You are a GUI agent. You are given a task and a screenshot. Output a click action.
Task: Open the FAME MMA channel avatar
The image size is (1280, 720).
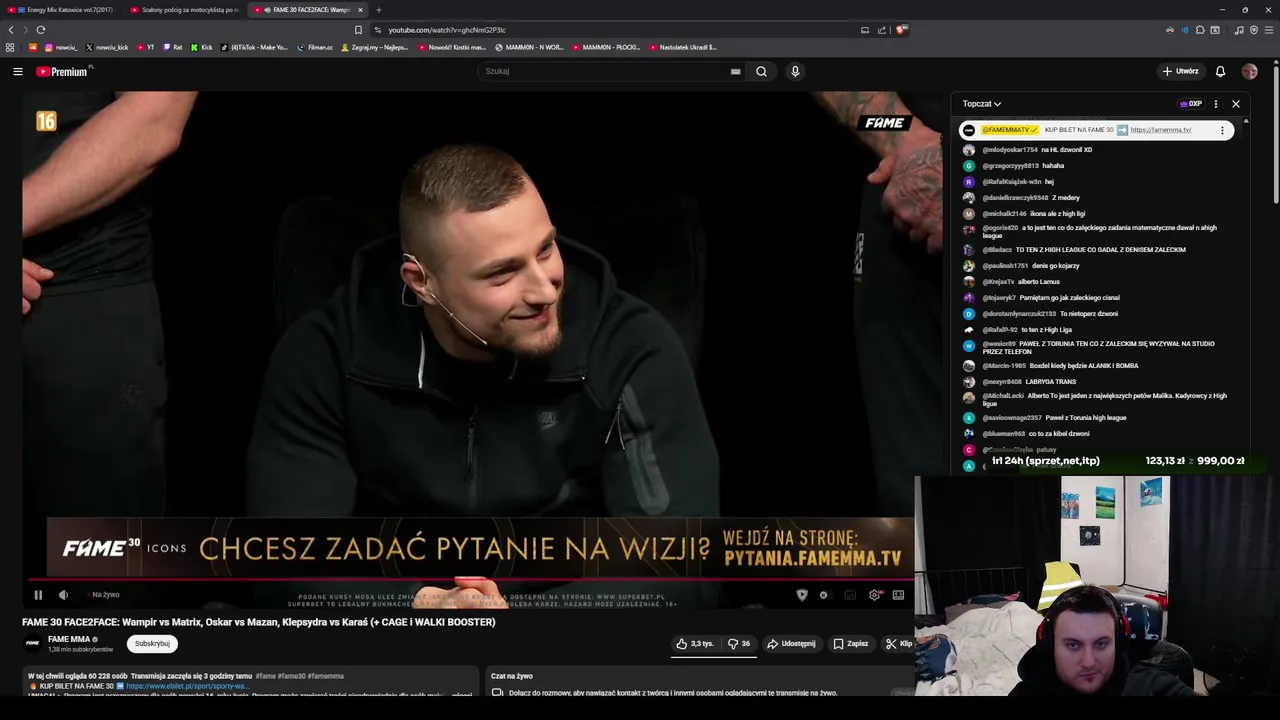click(32, 643)
